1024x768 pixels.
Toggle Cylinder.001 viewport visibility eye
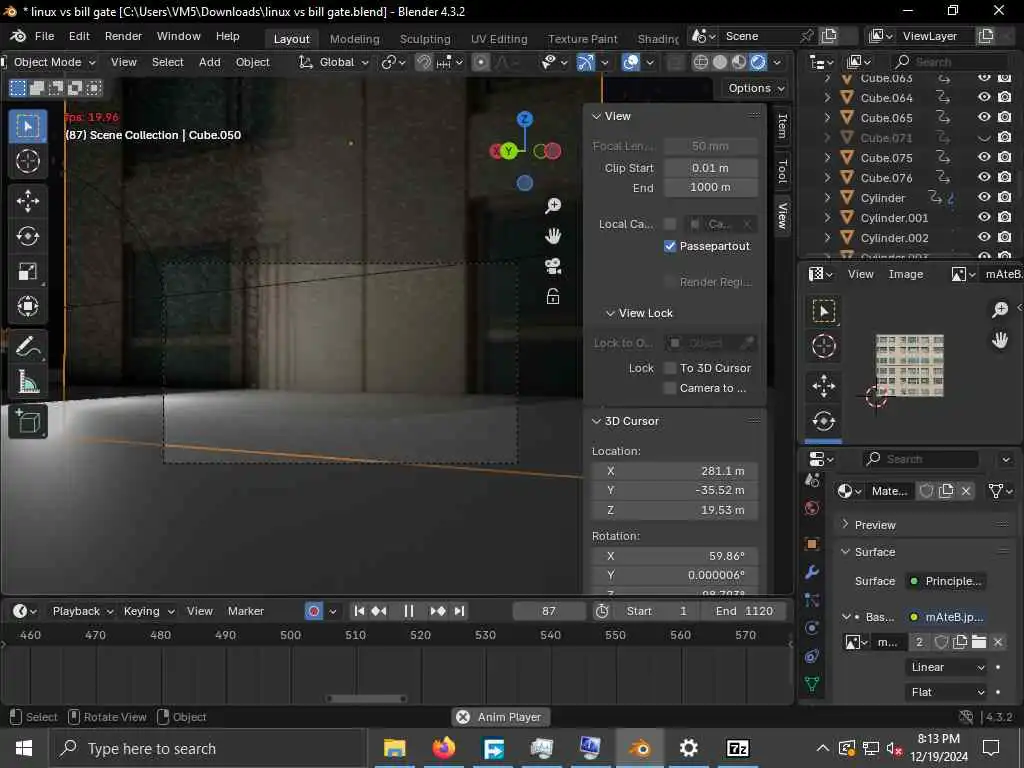pyautogui.click(x=984, y=217)
